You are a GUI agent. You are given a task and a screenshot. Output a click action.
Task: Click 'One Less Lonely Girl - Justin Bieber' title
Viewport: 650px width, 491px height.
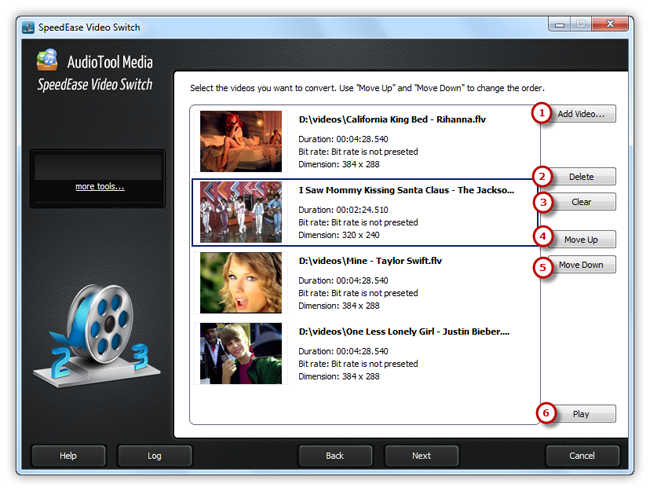[404, 332]
